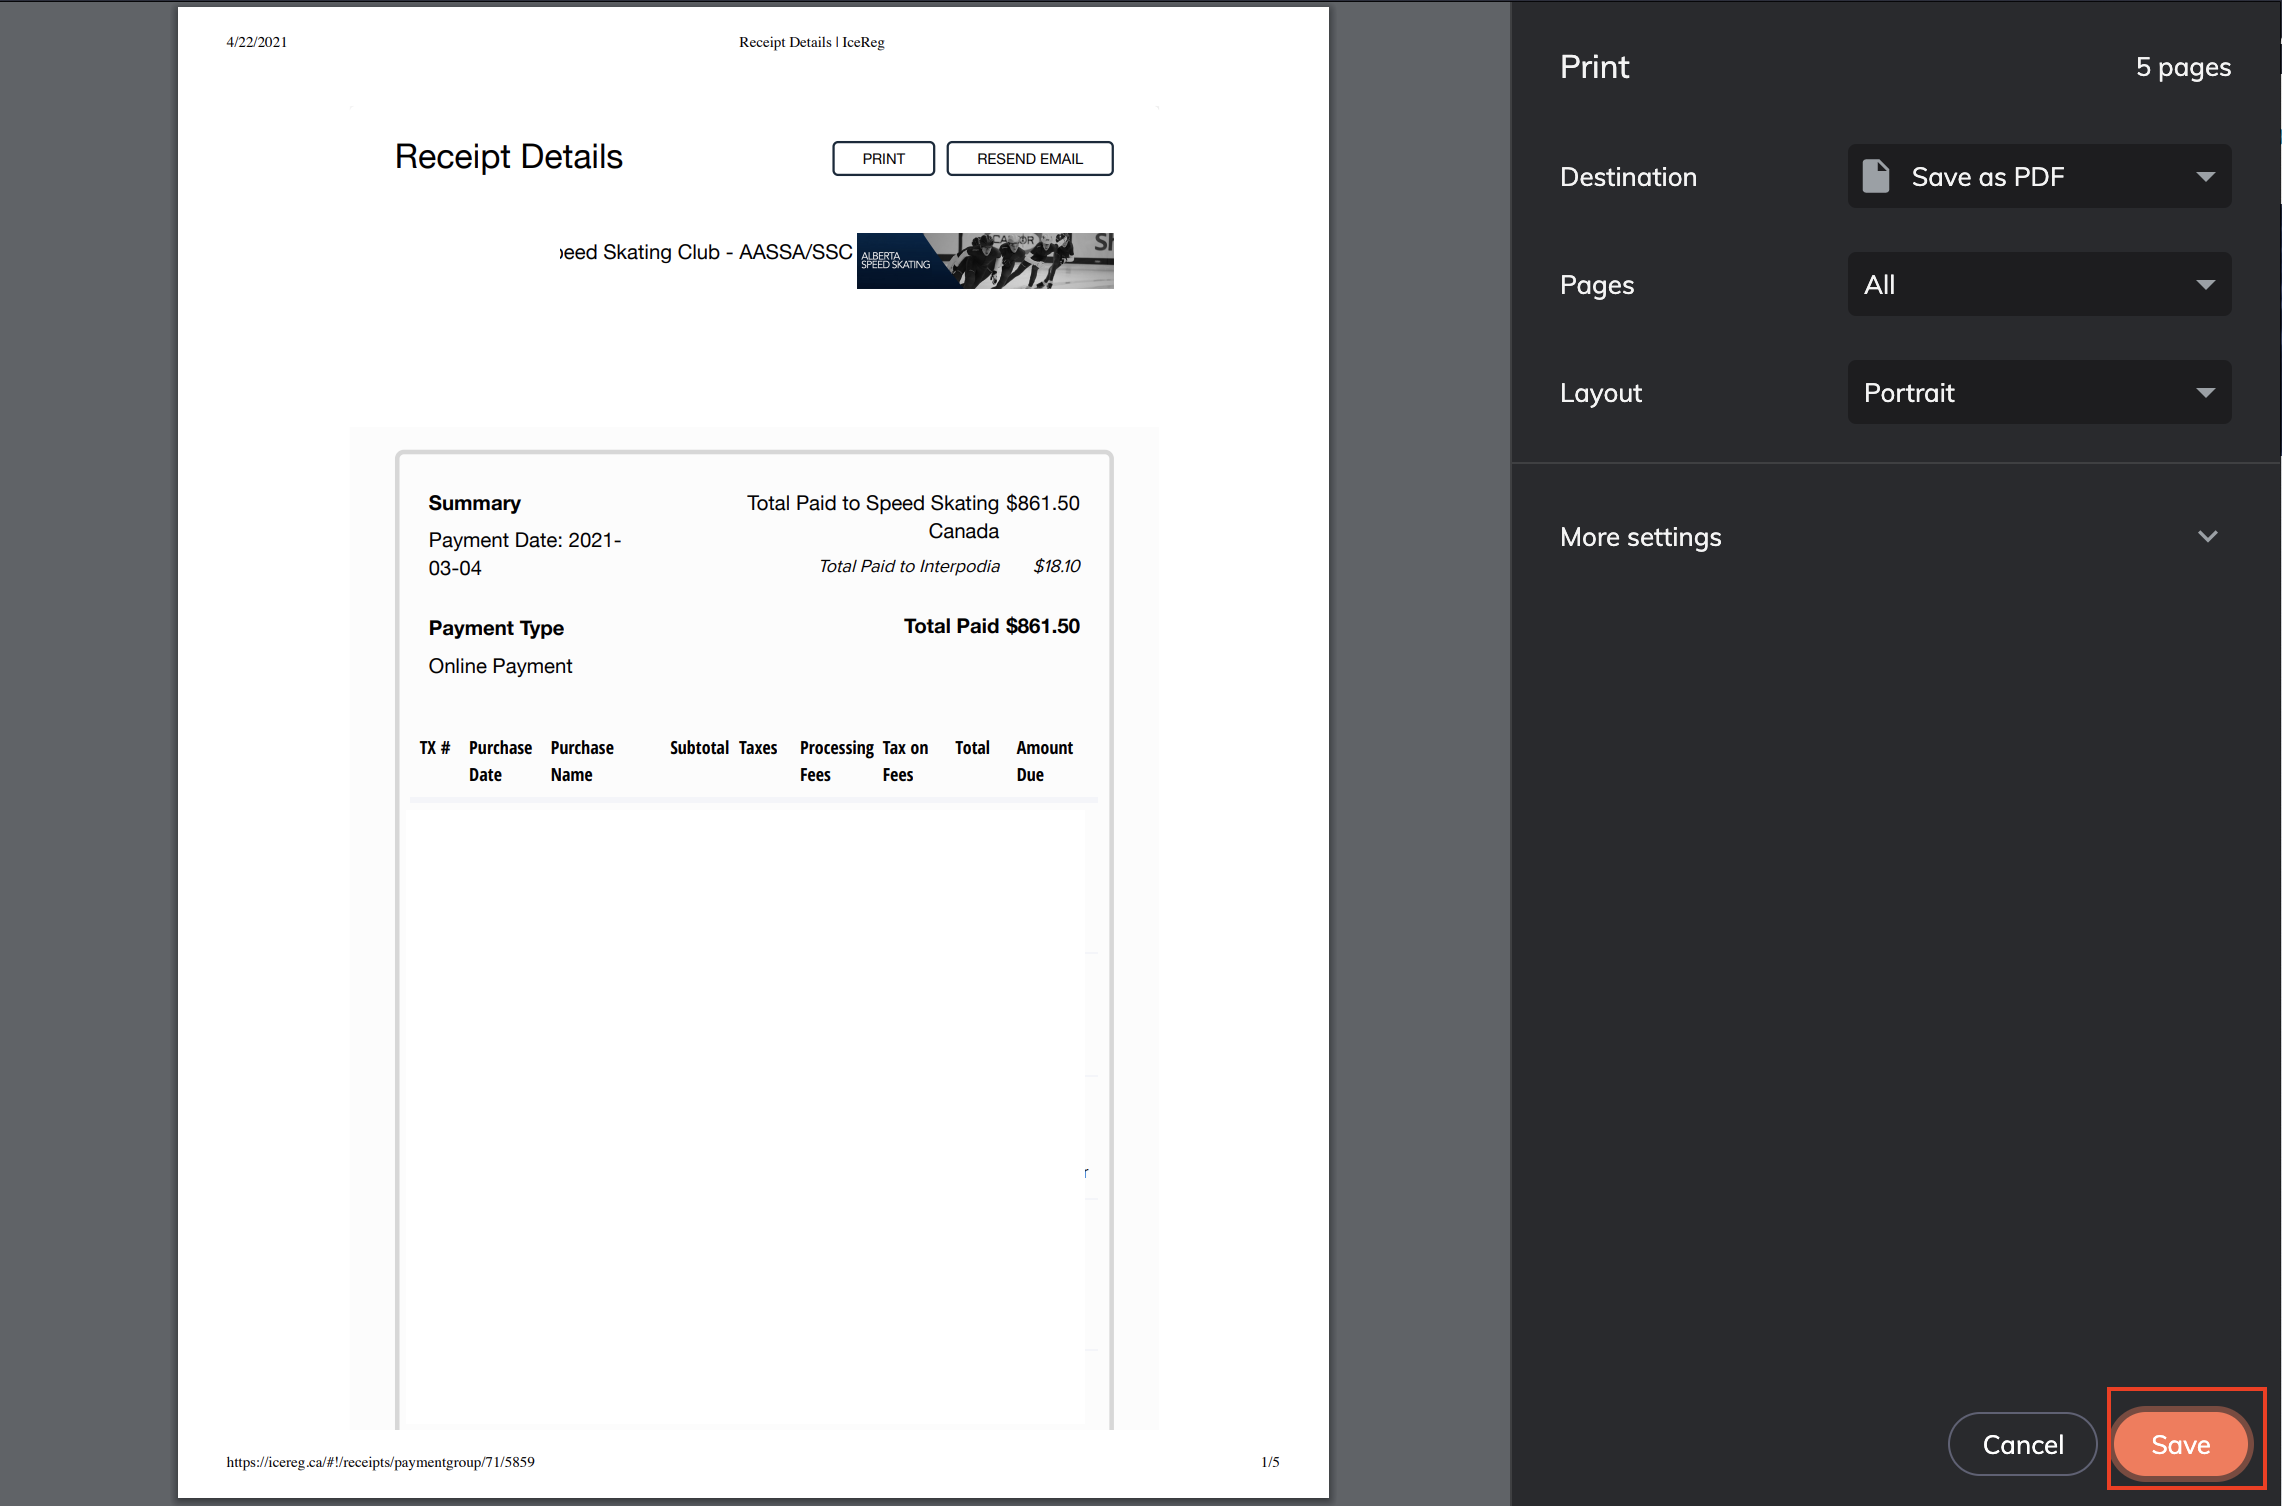Open the Pages dropdown set to All
The width and height of the screenshot is (2282, 1506).
click(x=2038, y=285)
